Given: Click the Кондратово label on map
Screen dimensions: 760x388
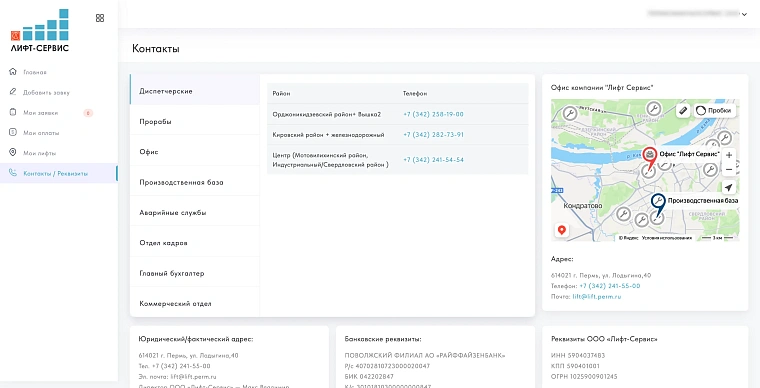Looking at the screenshot, I should coord(584,205).
